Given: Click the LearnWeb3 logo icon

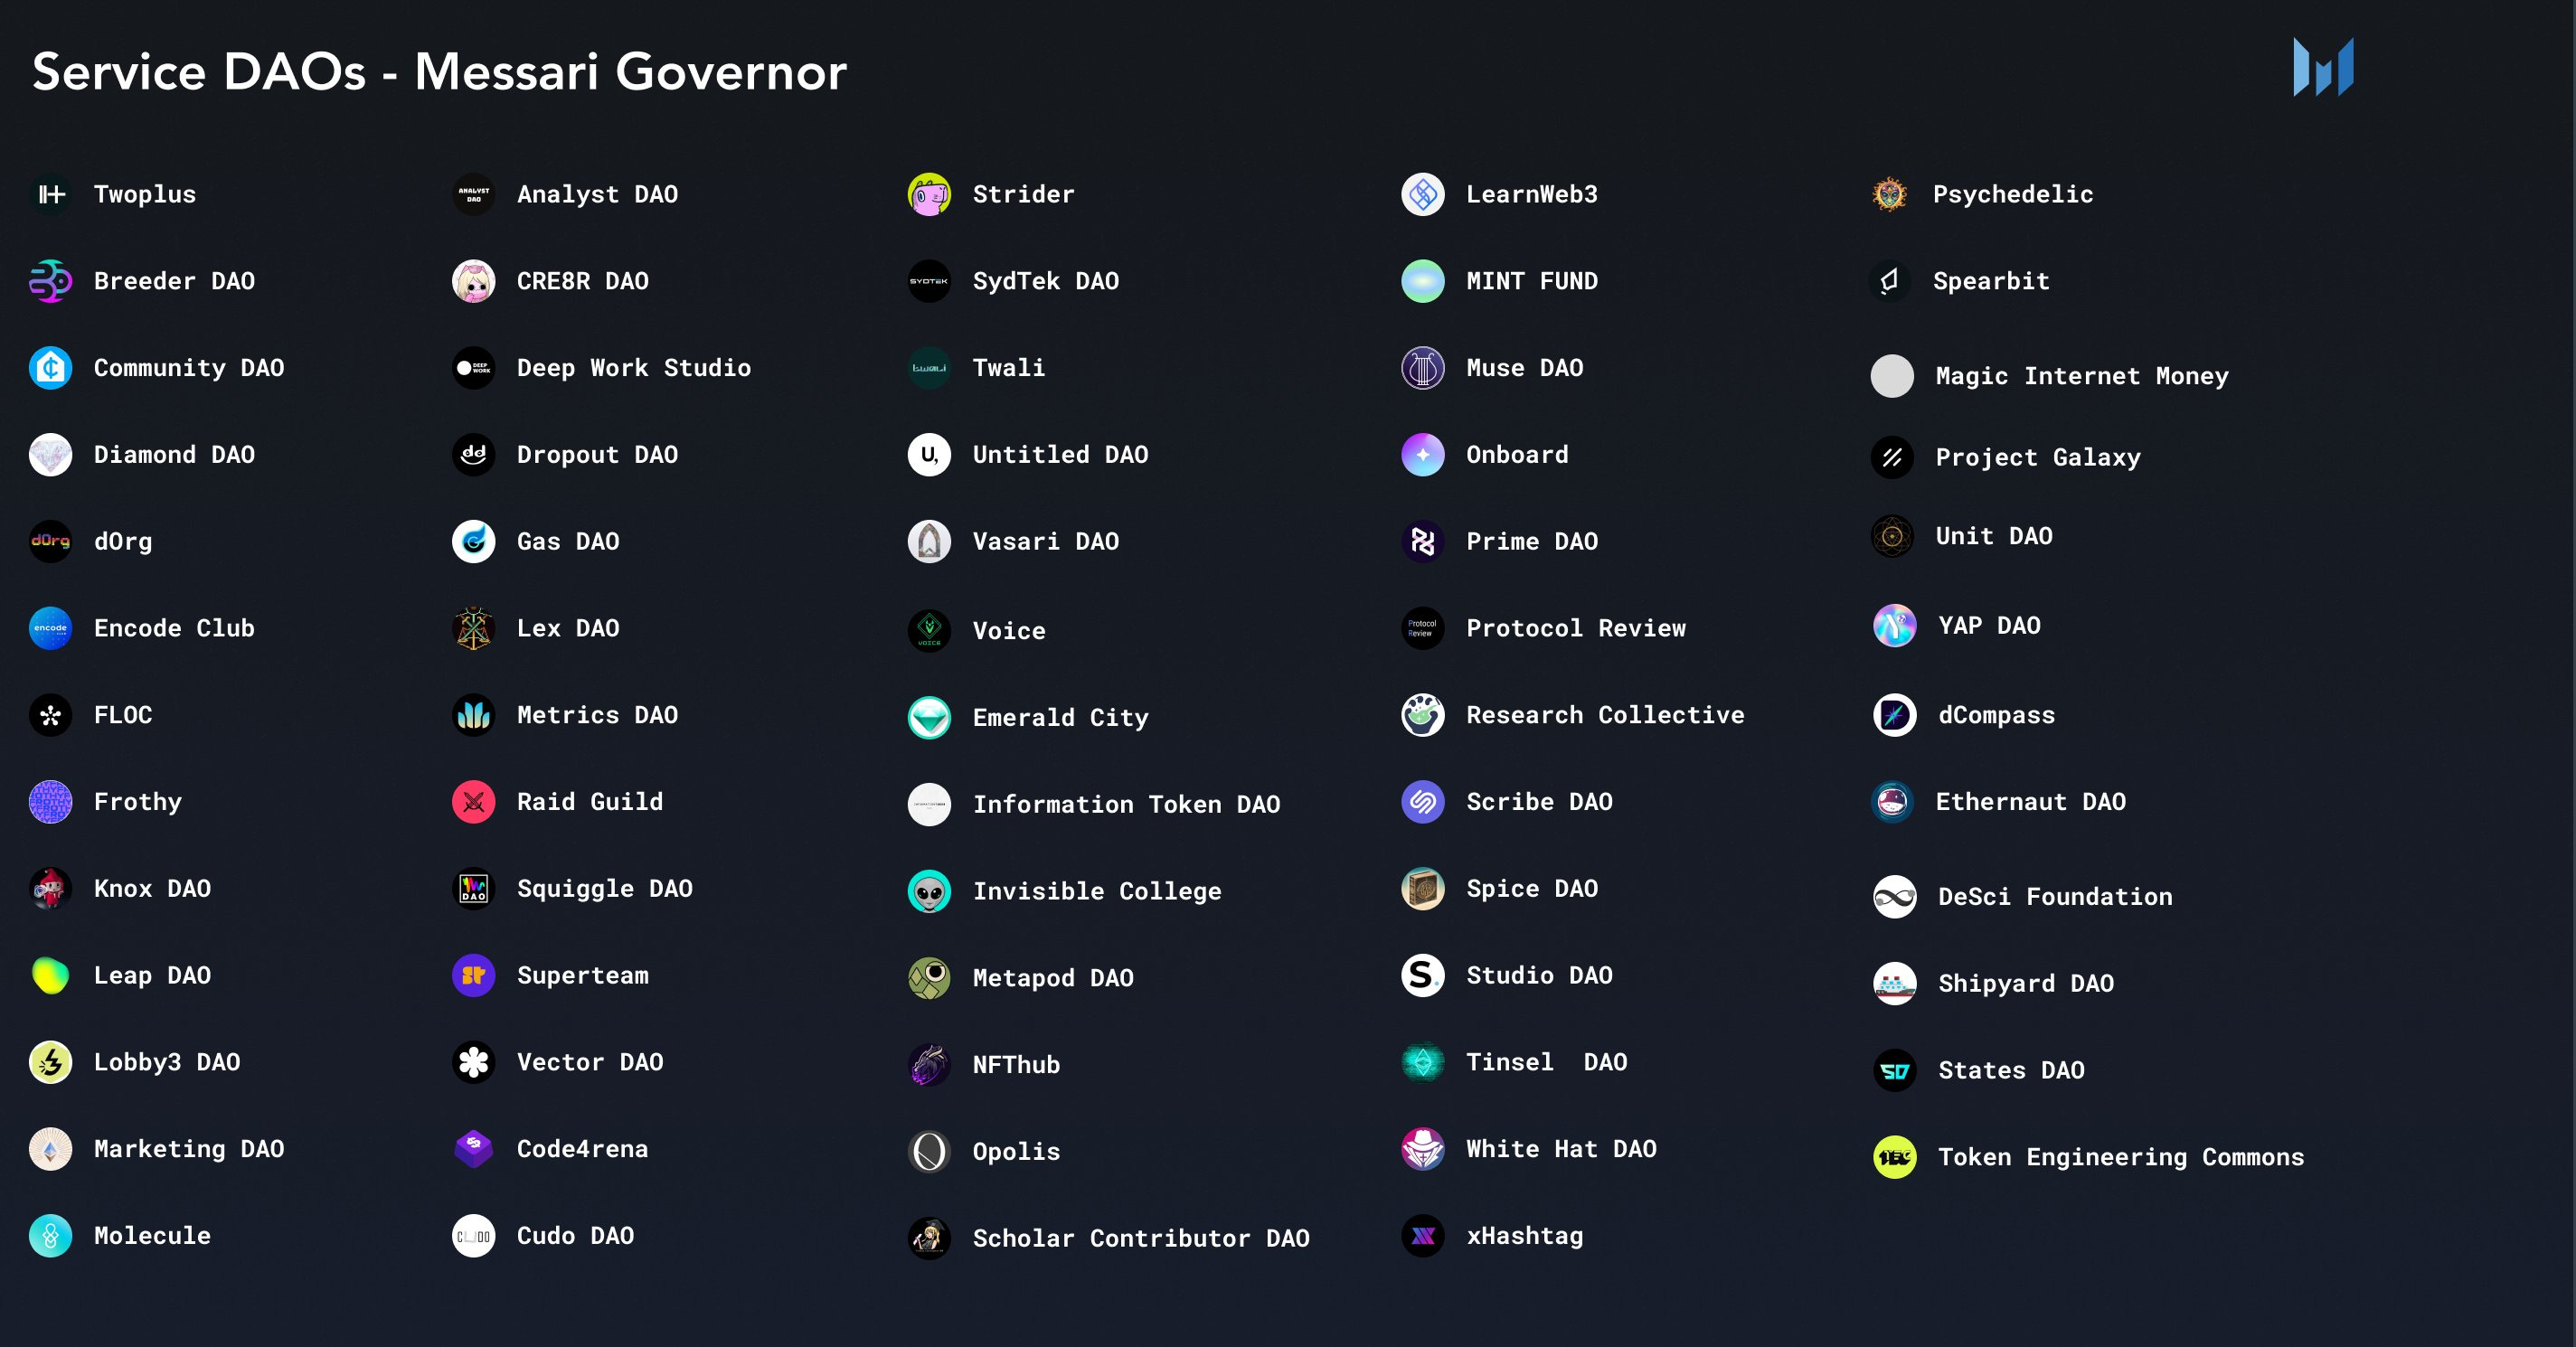Looking at the screenshot, I should pyautogui.click(x=1422, y=194).
